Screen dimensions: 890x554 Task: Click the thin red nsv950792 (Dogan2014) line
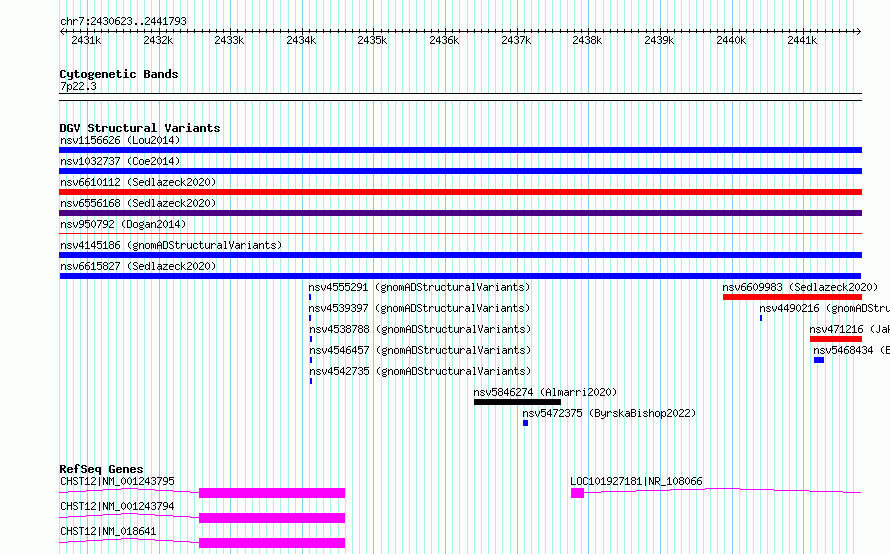pyautogui.click(x=460, y=233)
